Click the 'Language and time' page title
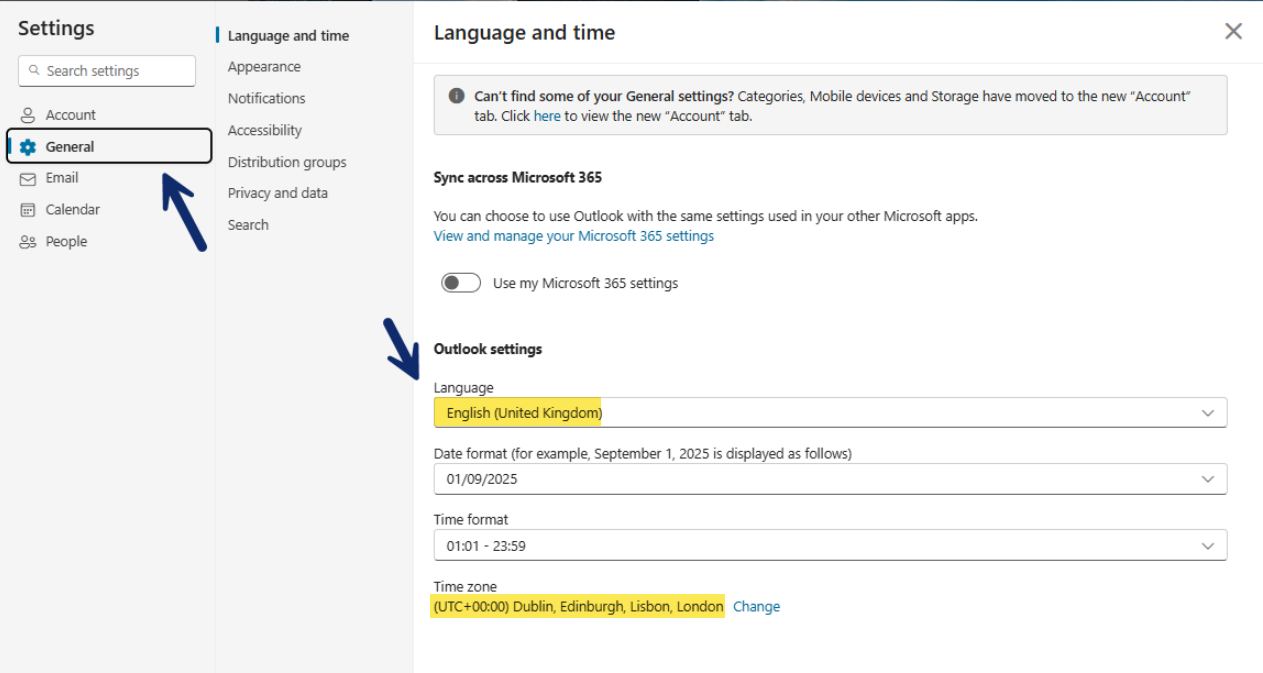 click(x=524, y=33)
